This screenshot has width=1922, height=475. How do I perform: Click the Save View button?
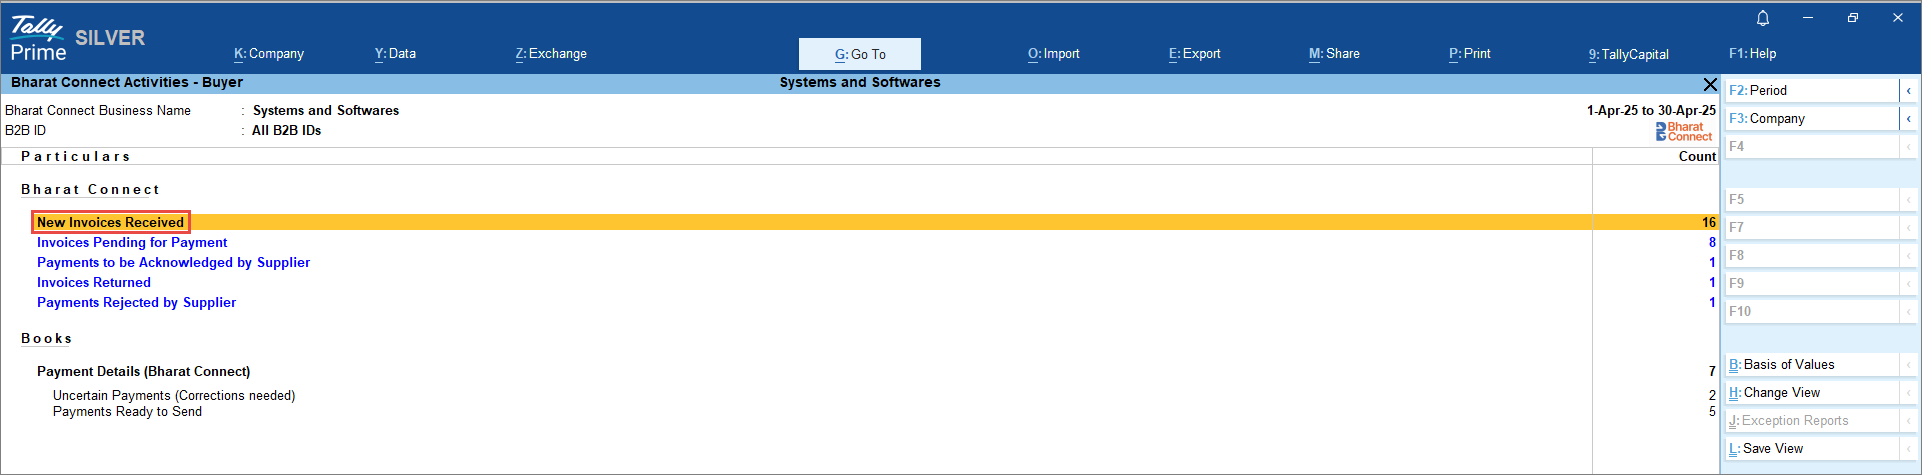tap(1810, 449)
